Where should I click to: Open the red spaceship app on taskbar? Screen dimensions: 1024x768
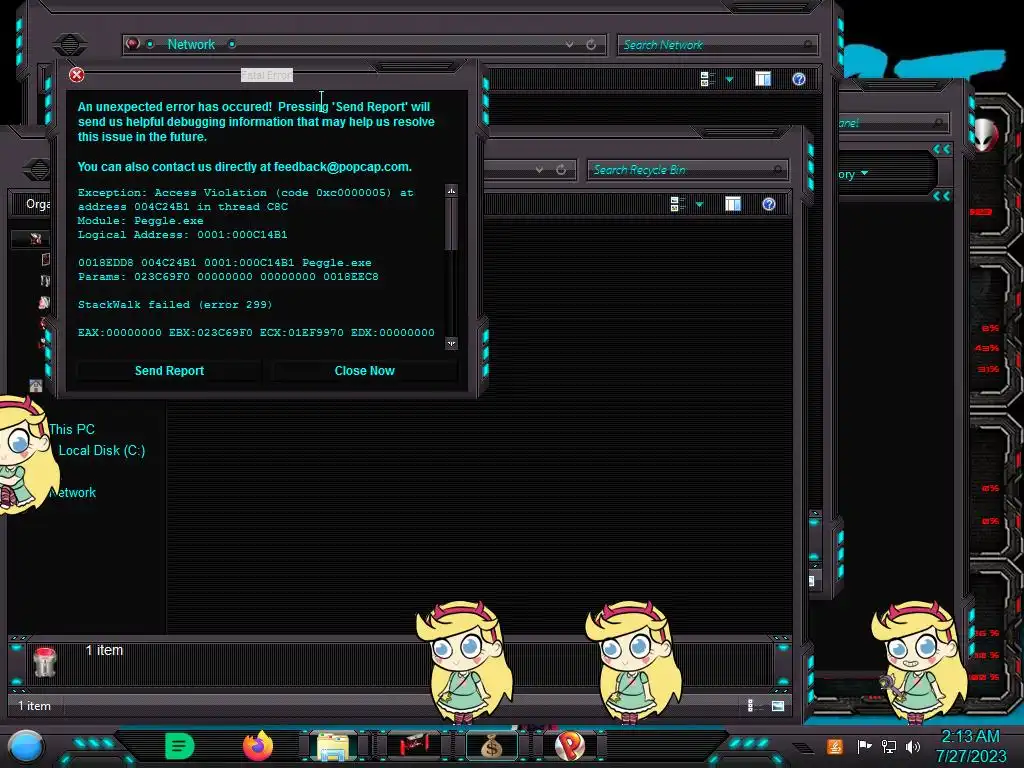click(413, 745)
